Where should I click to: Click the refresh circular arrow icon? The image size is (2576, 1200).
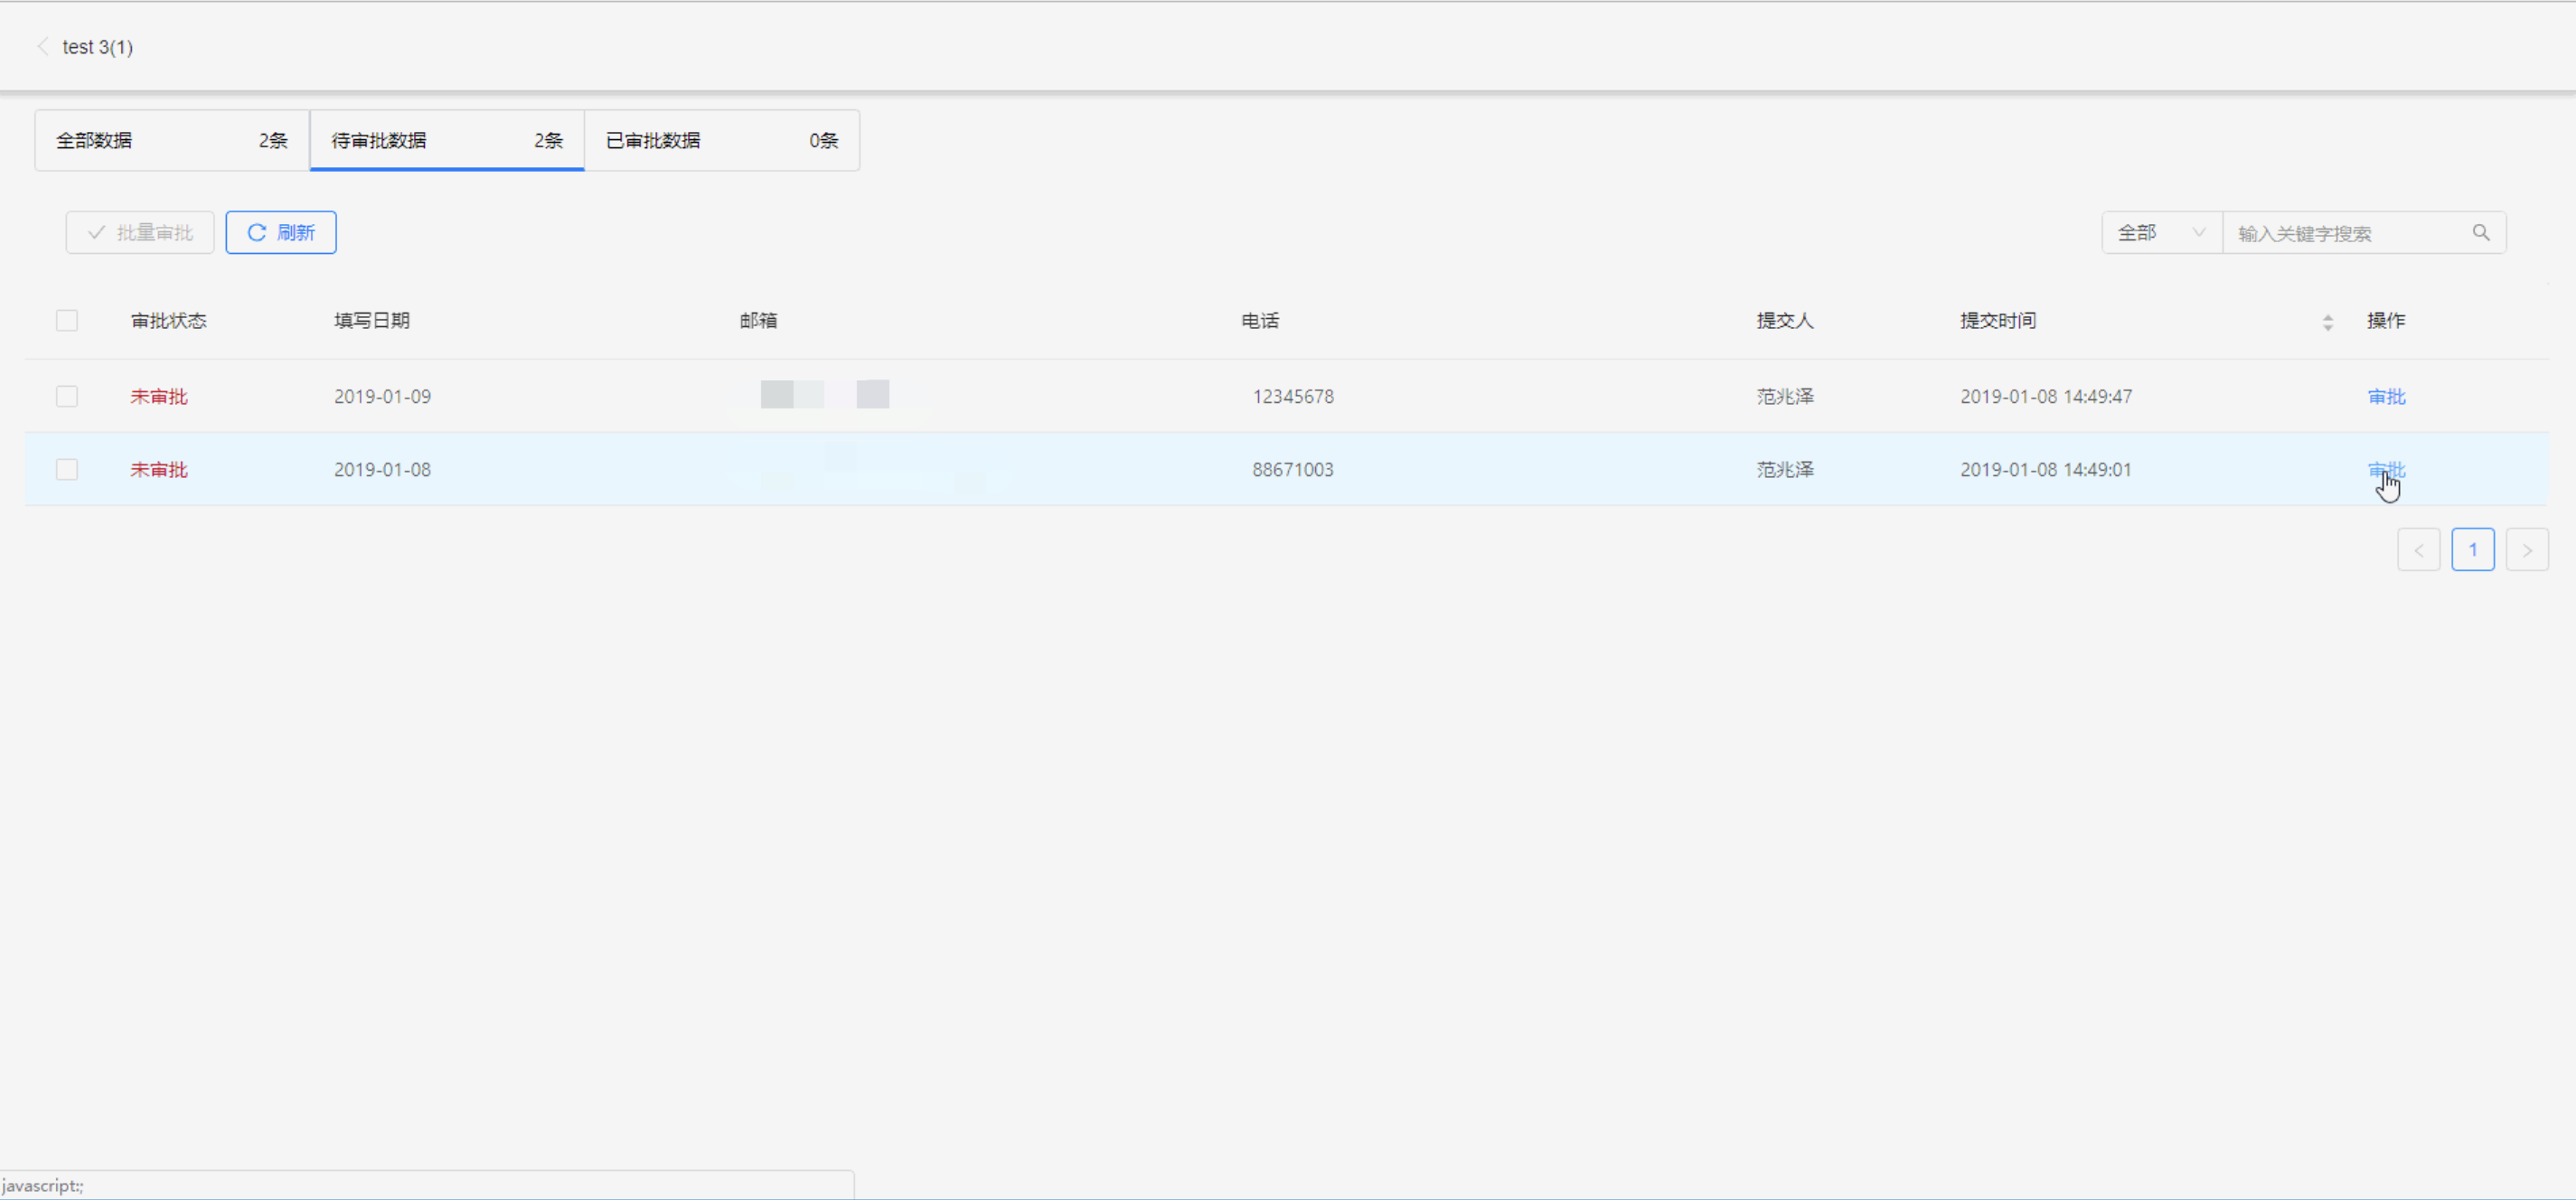257,233
